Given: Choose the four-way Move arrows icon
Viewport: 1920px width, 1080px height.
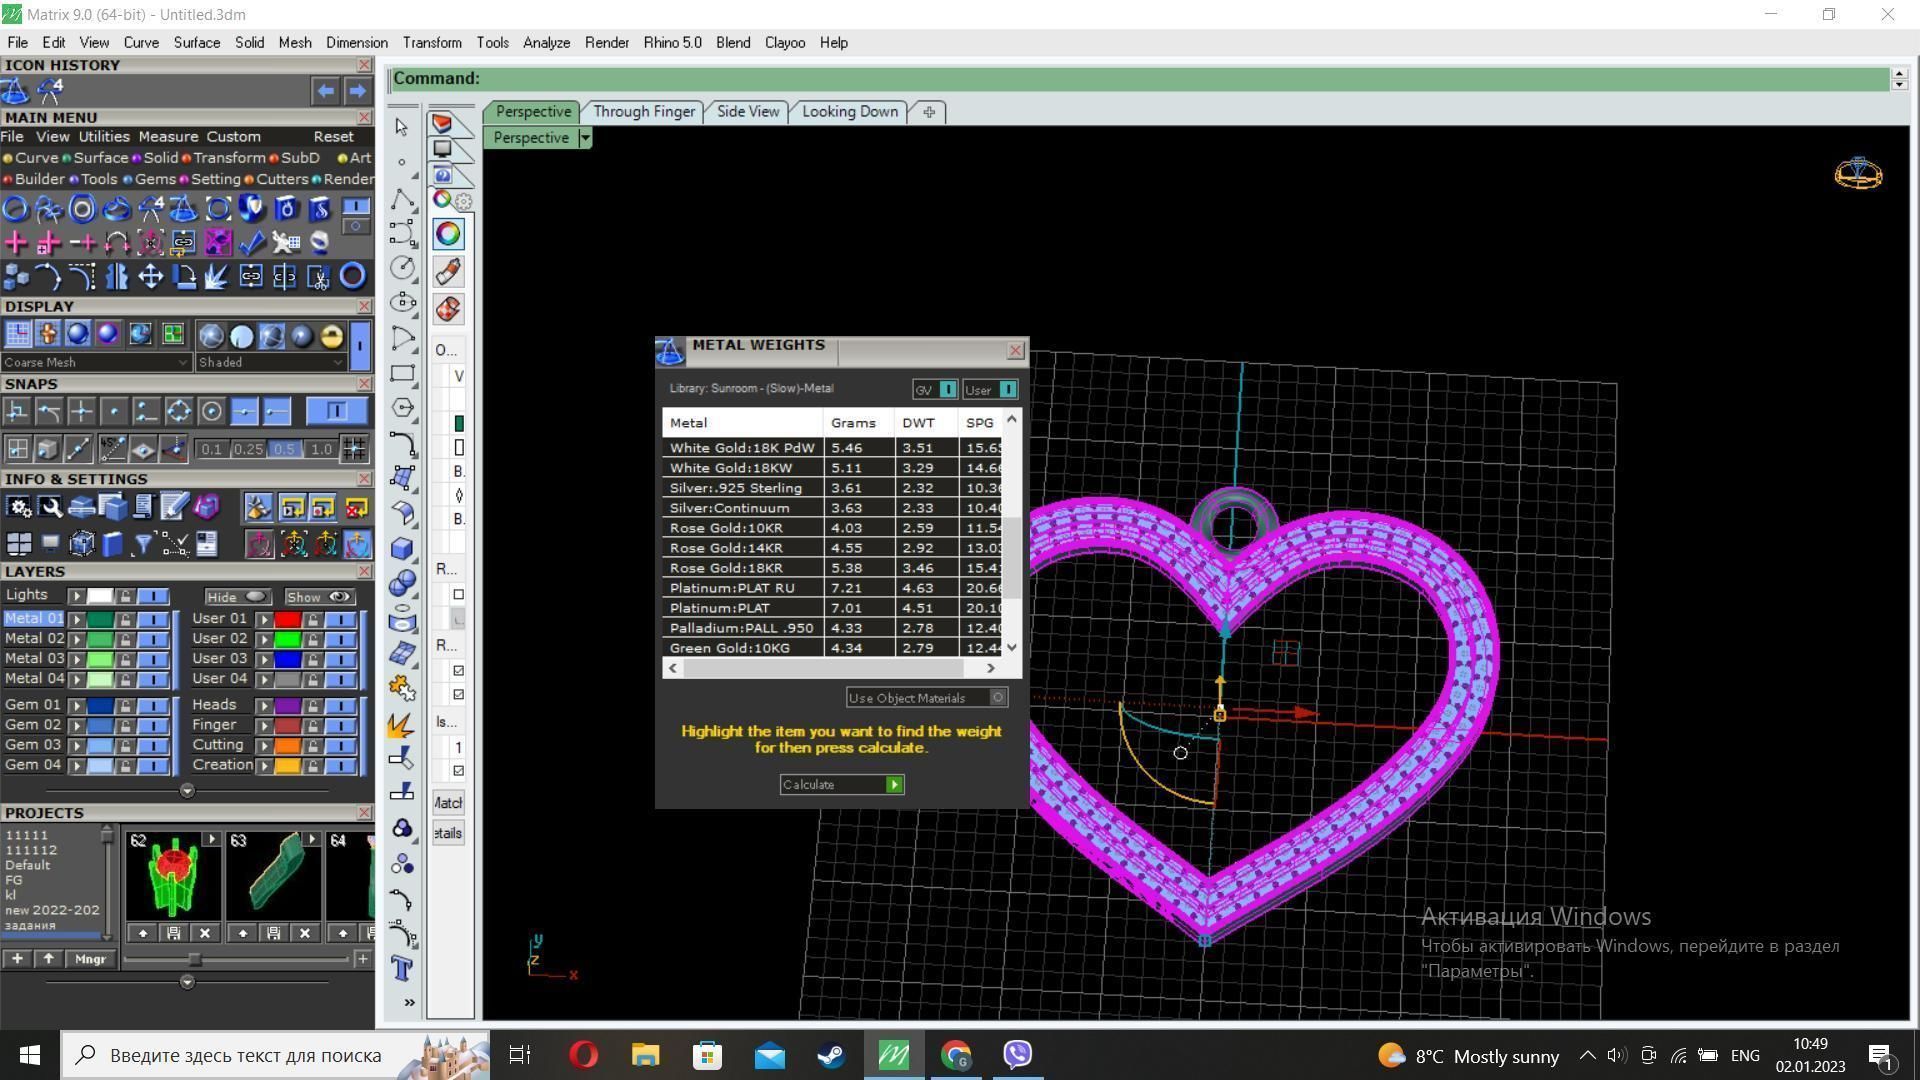Looking at the screenshot, I should coord(150,276).
